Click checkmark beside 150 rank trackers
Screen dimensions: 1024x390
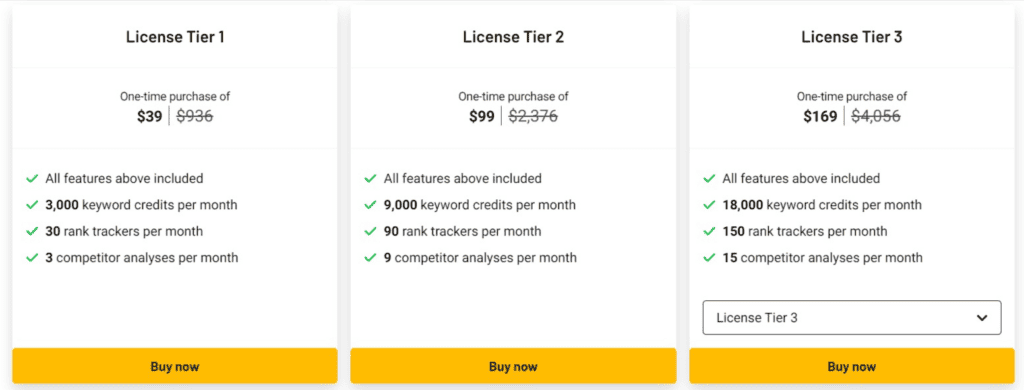tap(709, 231)
